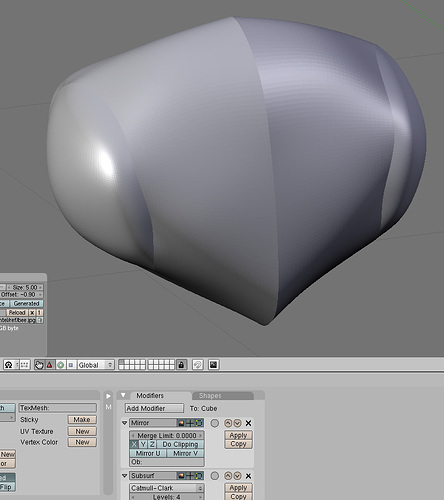Click New next to Vertex Color

(82, 442)
